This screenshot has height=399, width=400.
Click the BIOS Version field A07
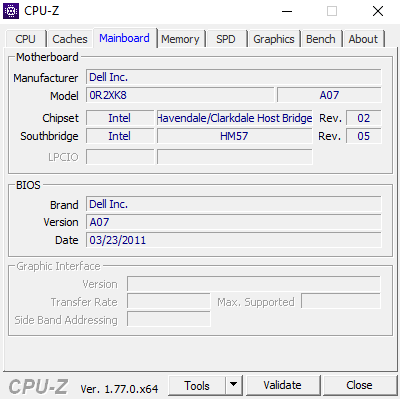(x=234, y=222)
